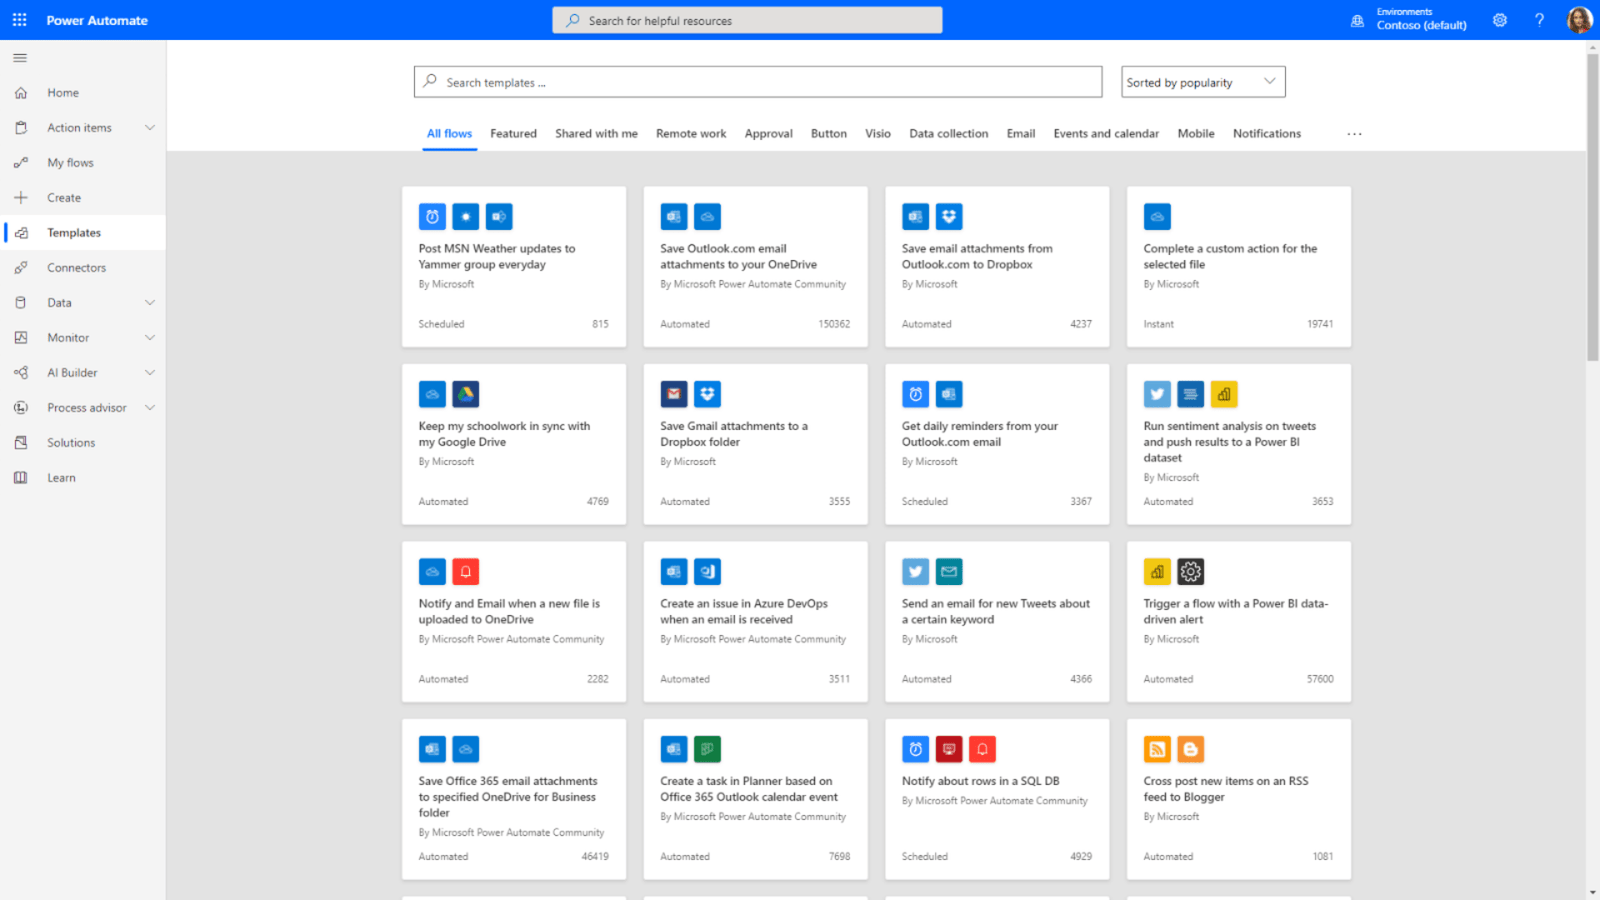Image resolution: width=1600 pixels, height=900 pixels.
Task: Click Planner icon on Create a task card
Action: click(x=707, y=749)
